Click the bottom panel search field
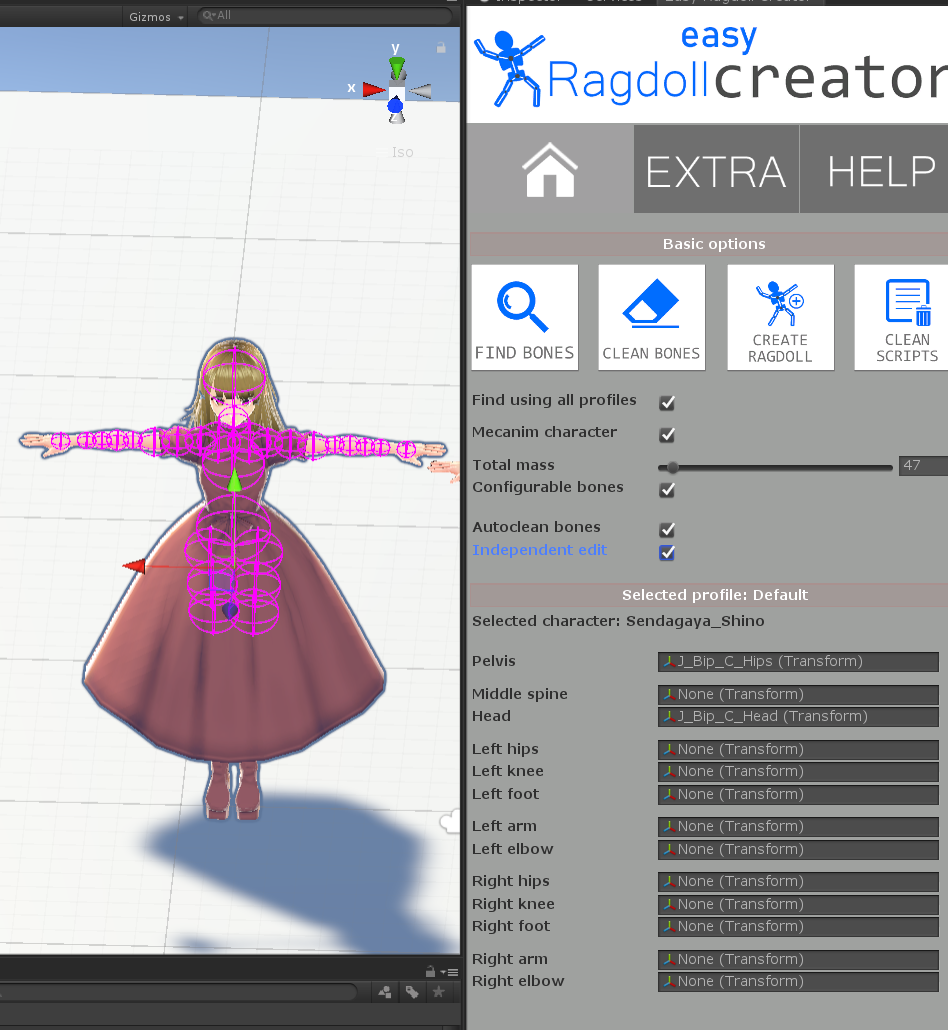 tap(177, 992)
